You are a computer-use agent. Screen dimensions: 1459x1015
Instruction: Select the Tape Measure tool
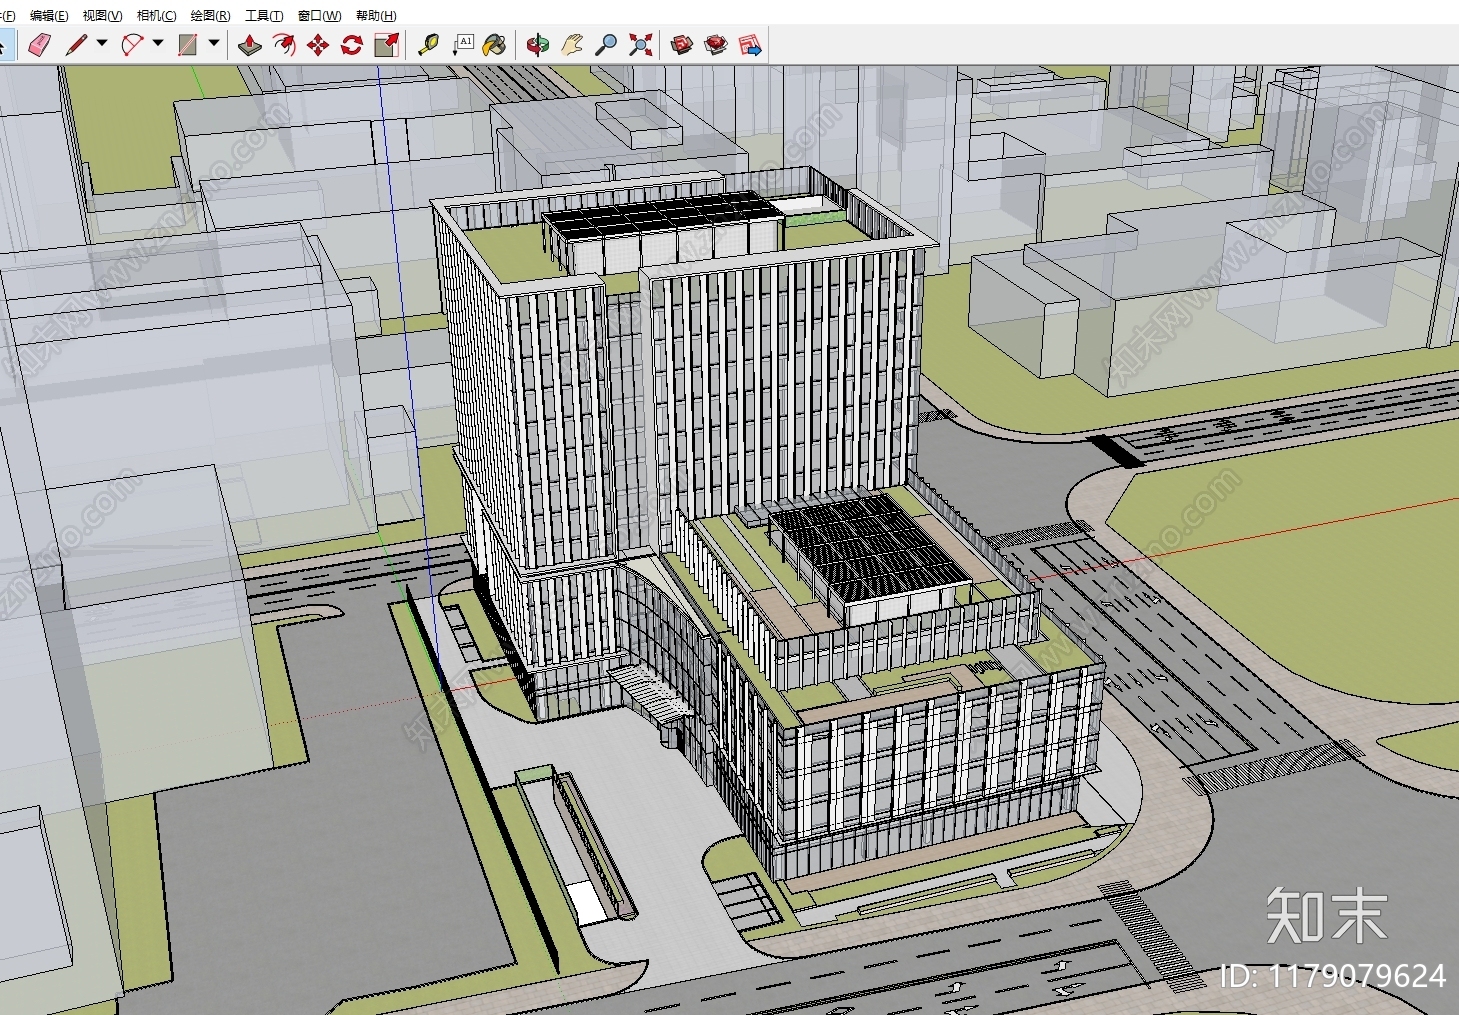click(428, 45)
